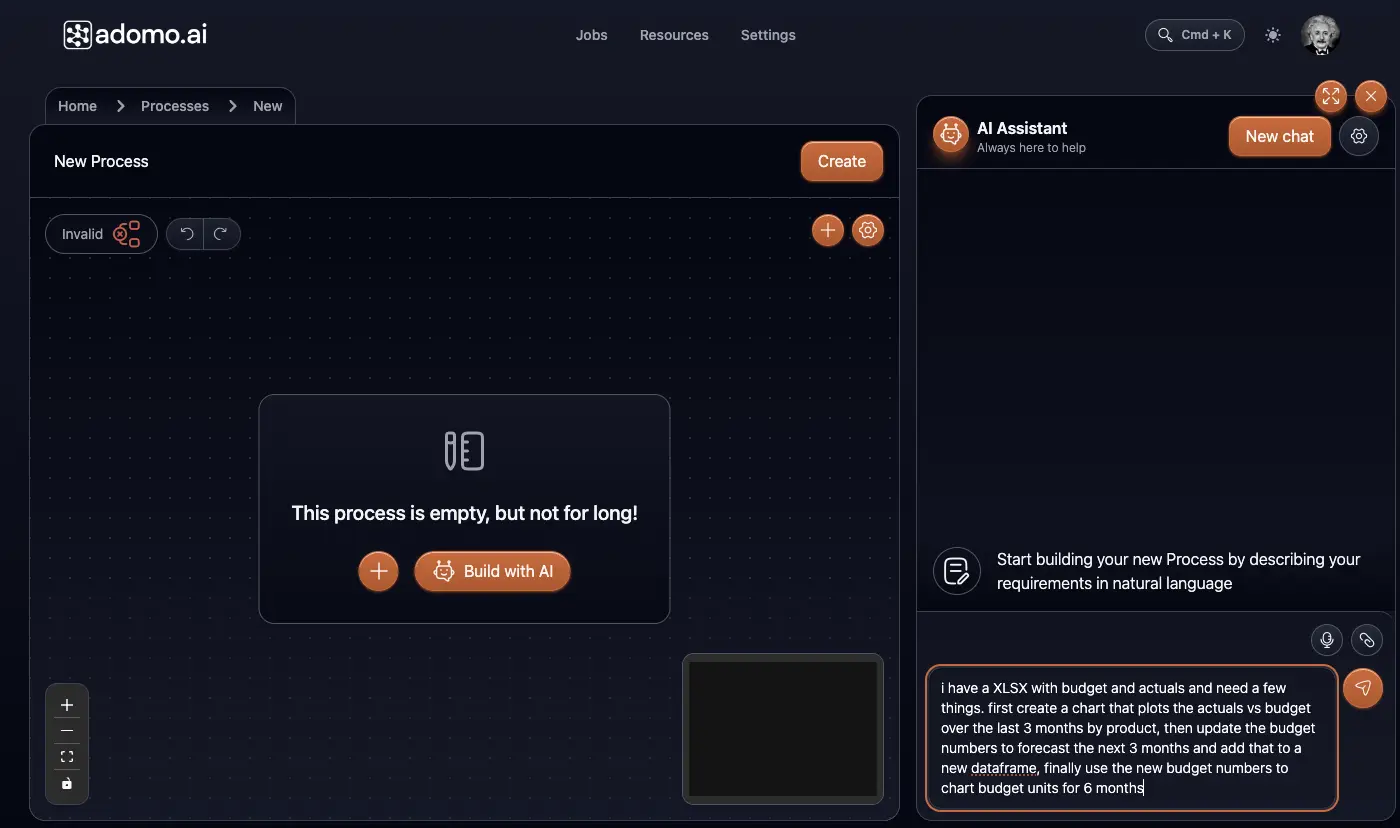Switch to light mode
This screenshot has height=828, width=1400.
(x=1272, y=35)
